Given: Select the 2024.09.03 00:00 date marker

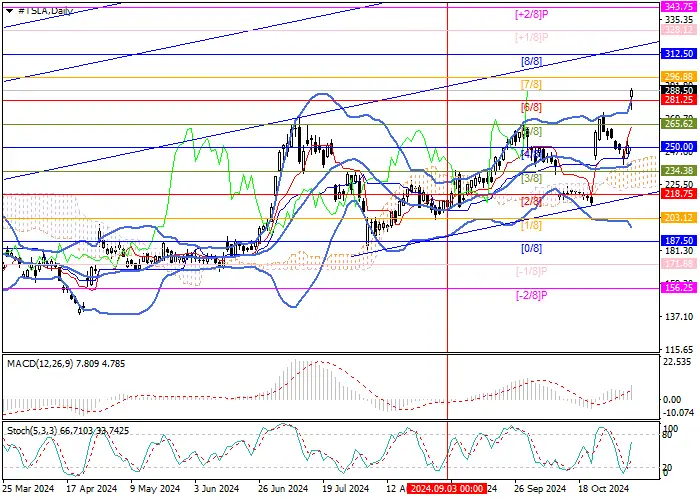Looking at the screenshot, I should 447,488.
